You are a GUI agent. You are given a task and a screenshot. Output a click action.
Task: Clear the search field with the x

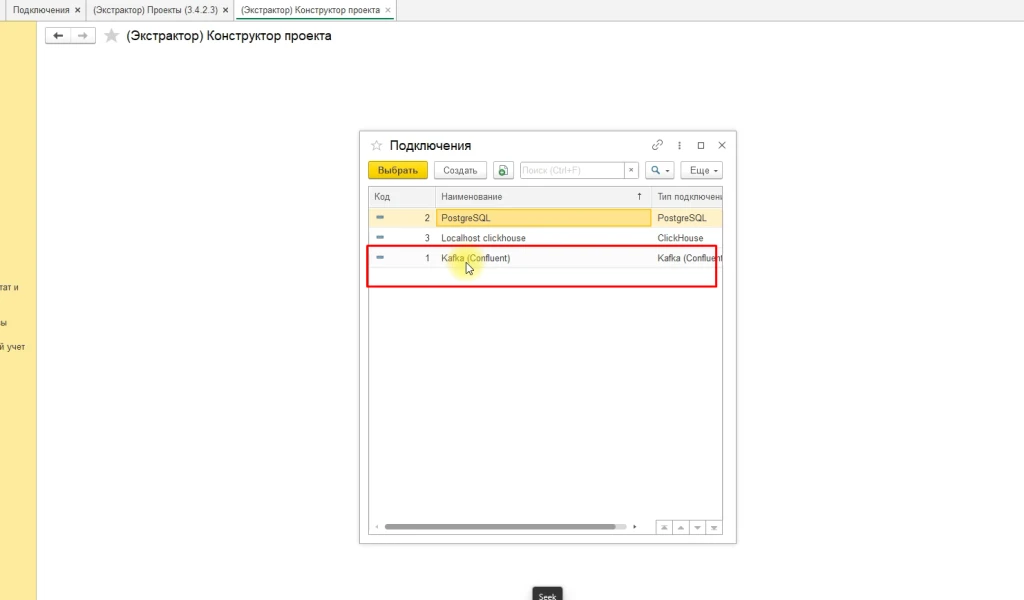[631, 171]
